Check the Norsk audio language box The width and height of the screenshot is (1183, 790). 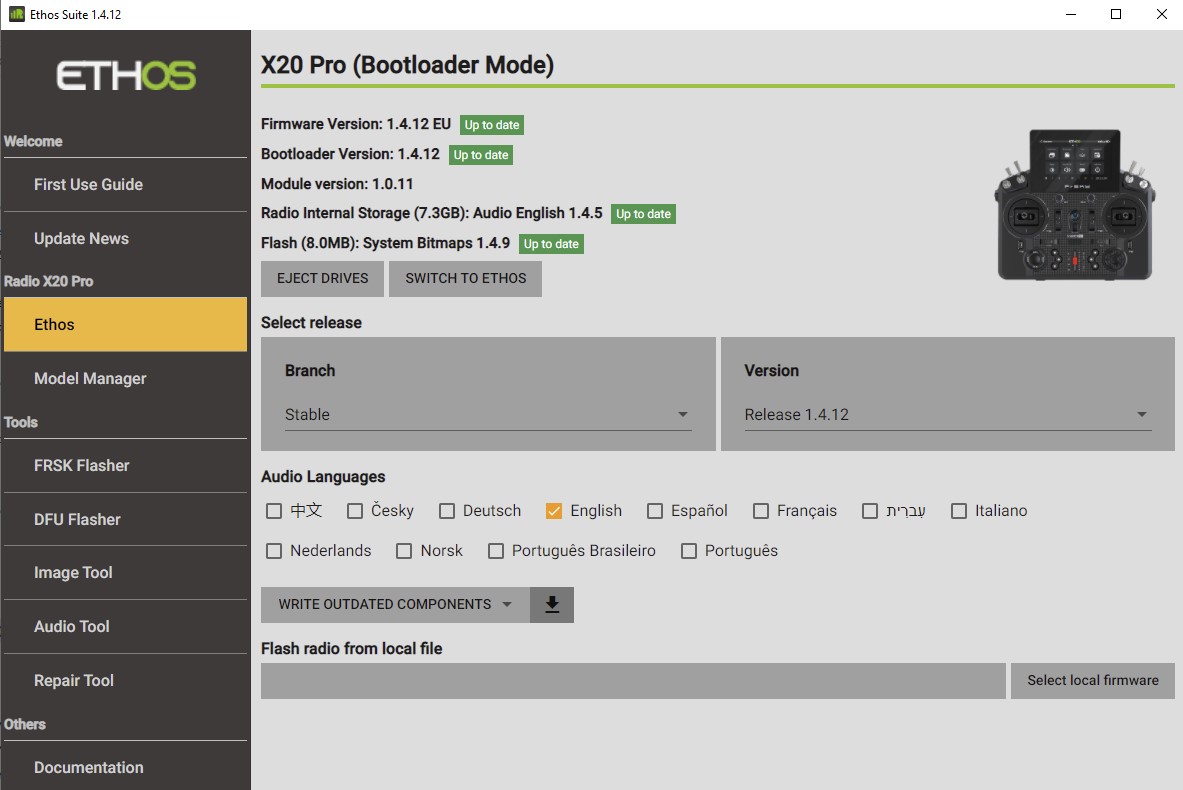[404, 550]
